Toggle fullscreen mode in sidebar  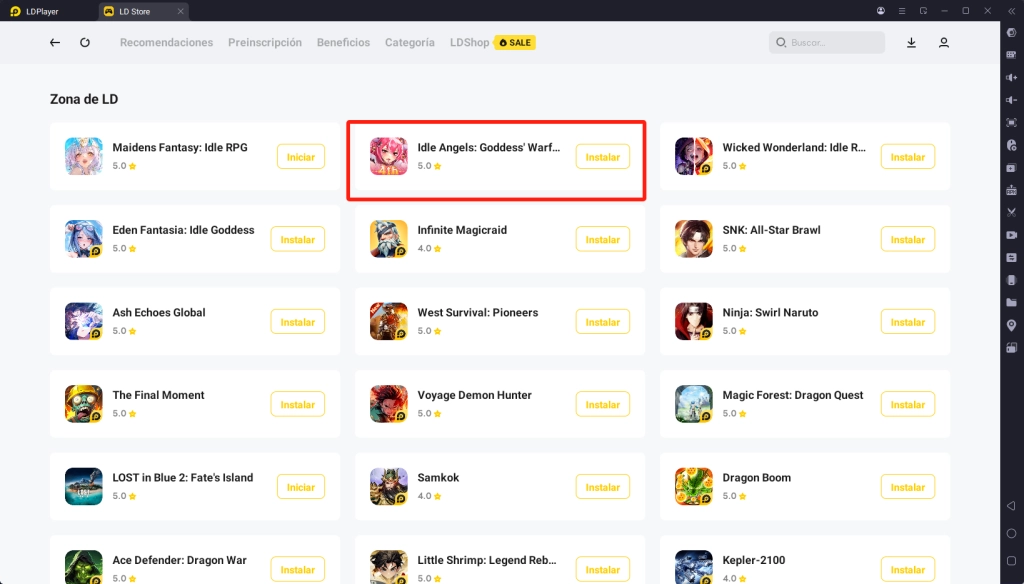click(1012, 123)
